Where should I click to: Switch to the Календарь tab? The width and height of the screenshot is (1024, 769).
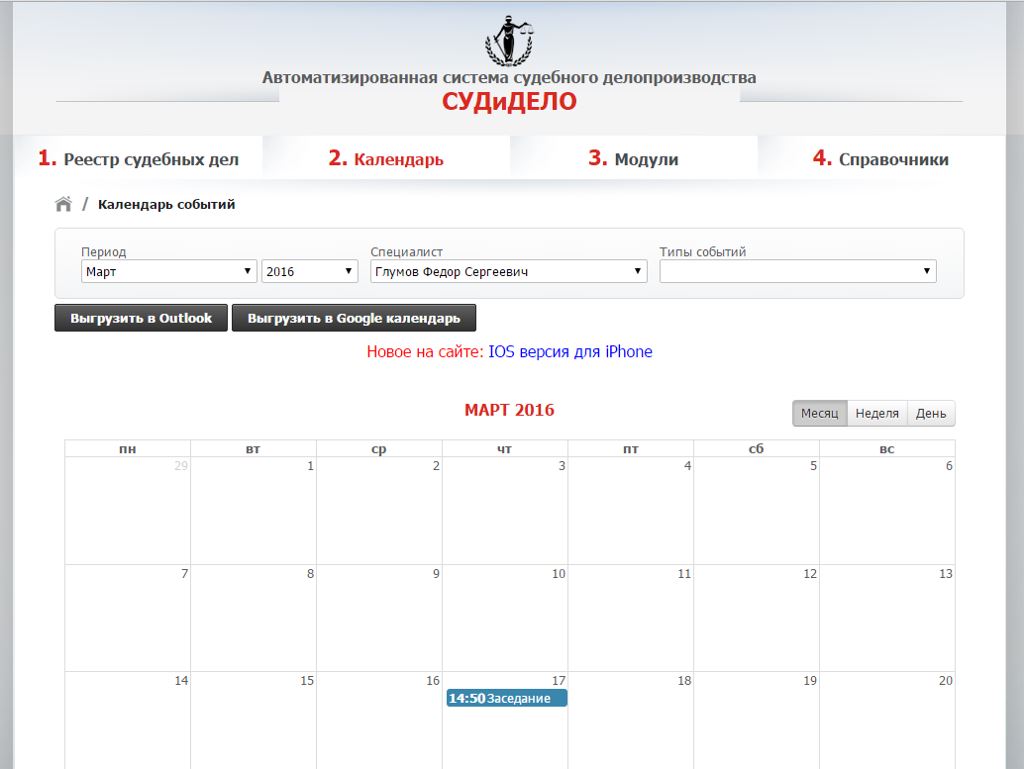coord(386,159)
